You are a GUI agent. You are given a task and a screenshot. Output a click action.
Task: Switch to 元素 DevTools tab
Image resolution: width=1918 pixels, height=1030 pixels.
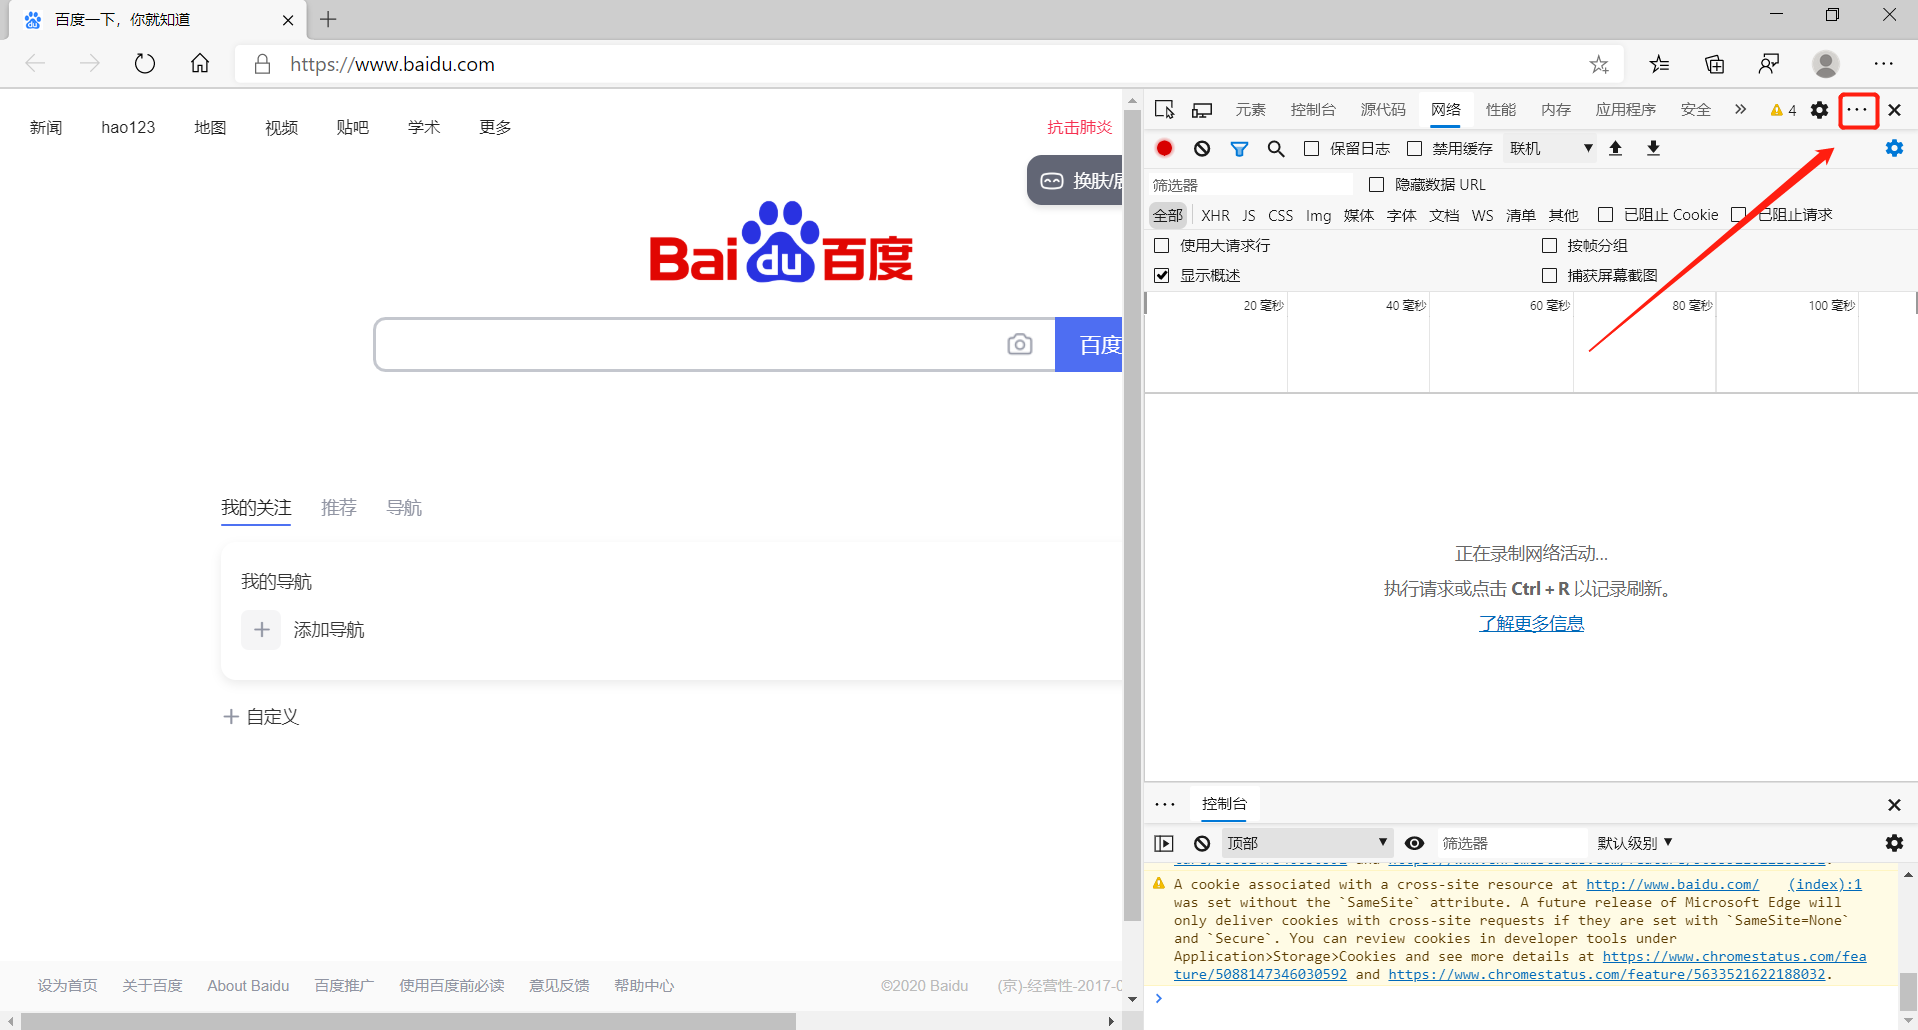tap(1250, 110)
